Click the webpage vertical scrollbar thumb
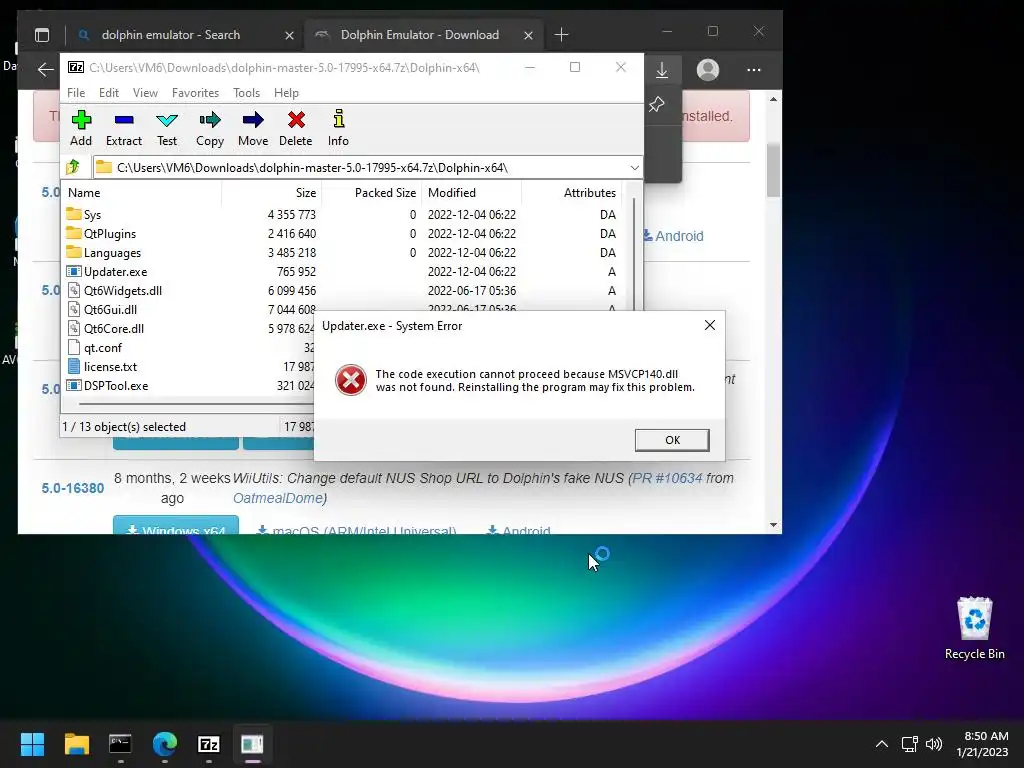Image resolution: width=1024 pixels, height=768 pixels. click(773, 169)
